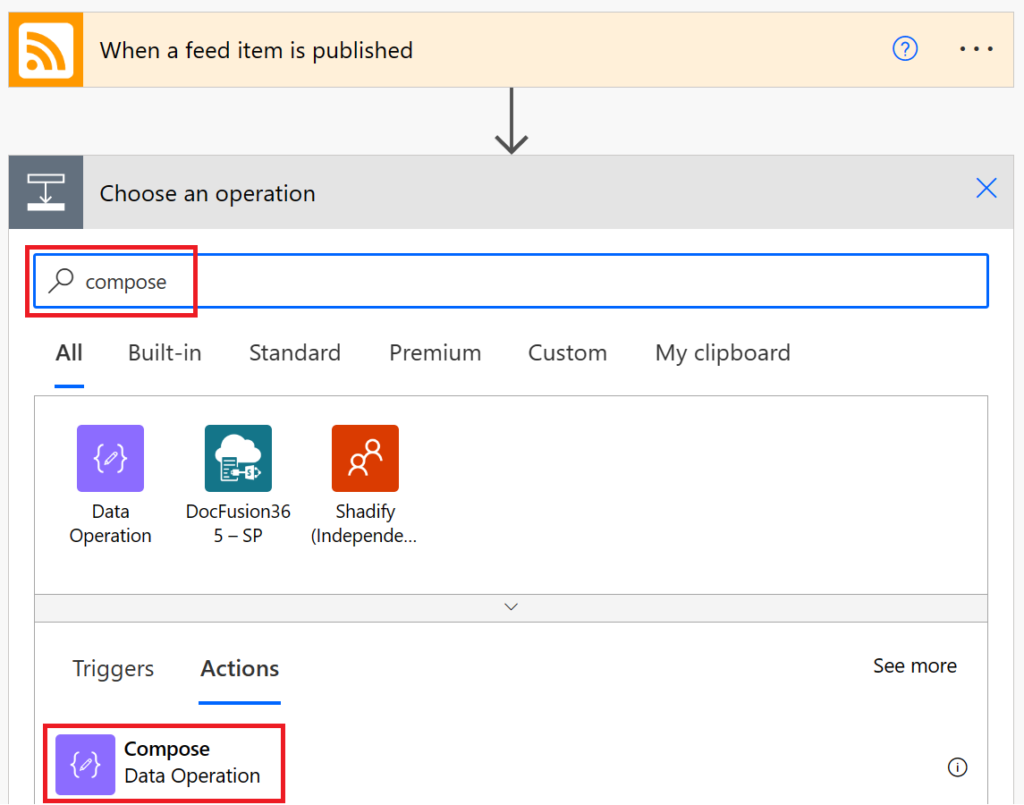Screen dimensions: 1024x805
Task: Switch to the Built-in tab
Action: point(164,353)
